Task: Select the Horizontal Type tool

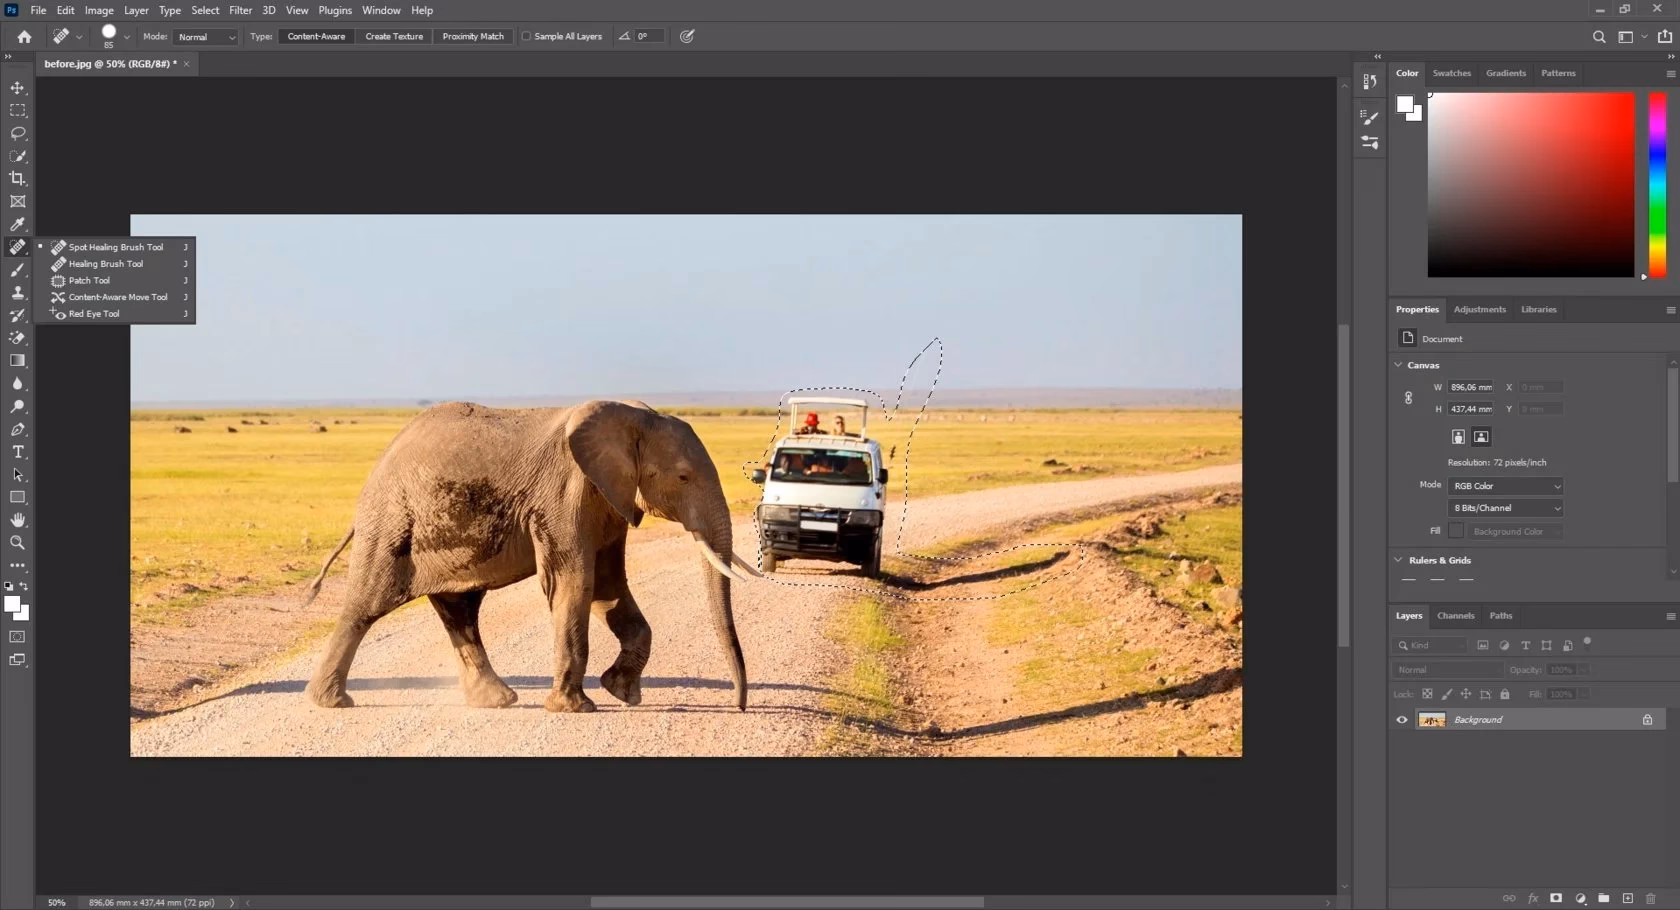Action: coord(17,452)
